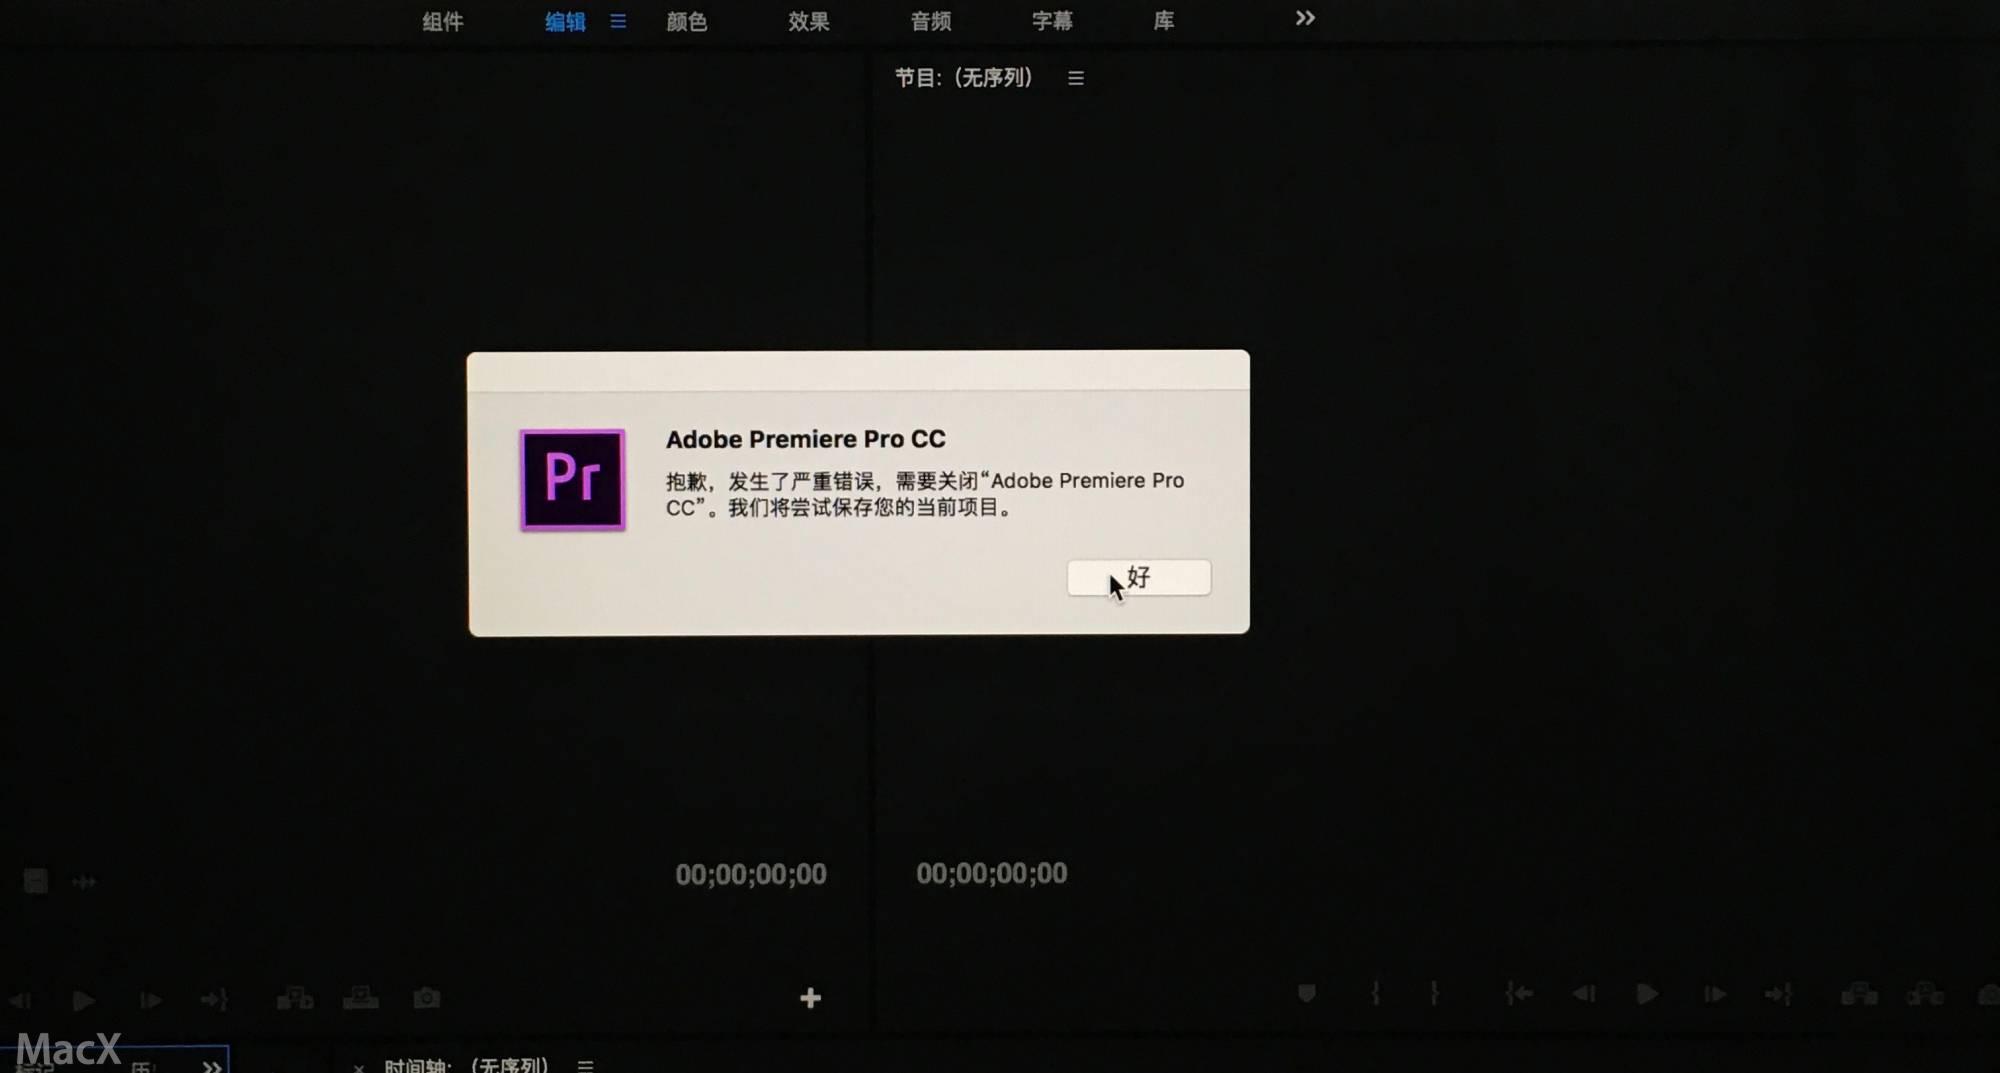Click the program monitor timecode 00;00;00;00
The image size is (2000, 1073).
click(992, 874)
